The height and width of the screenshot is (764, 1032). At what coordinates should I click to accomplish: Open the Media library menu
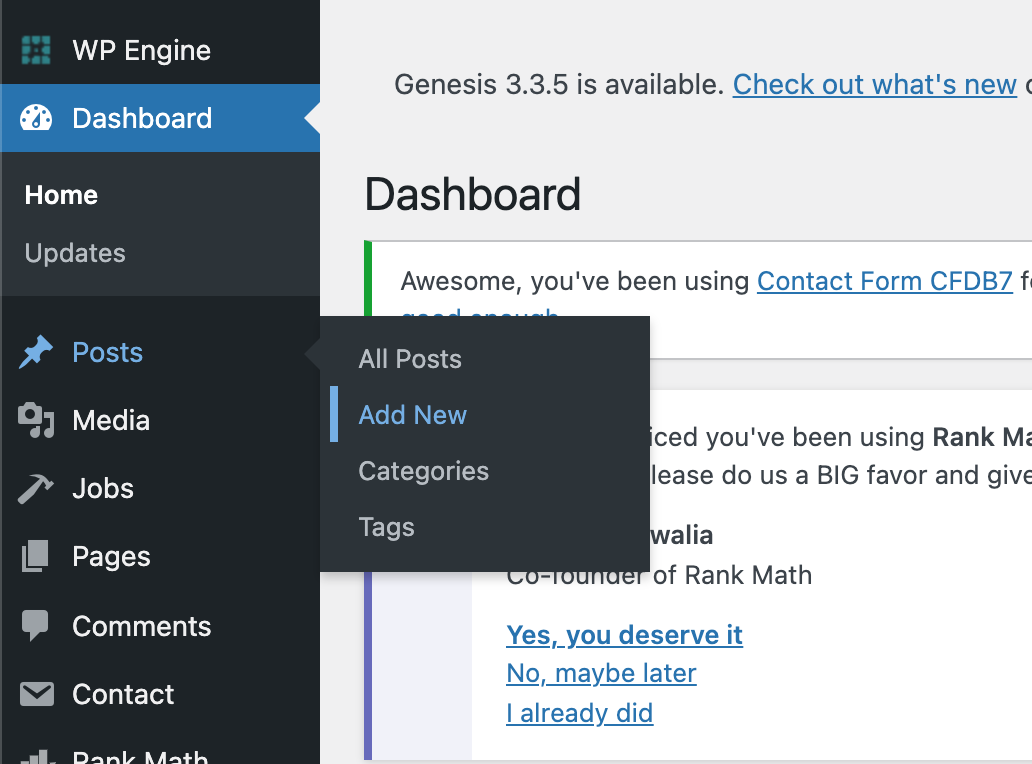(x=161, y=420)
